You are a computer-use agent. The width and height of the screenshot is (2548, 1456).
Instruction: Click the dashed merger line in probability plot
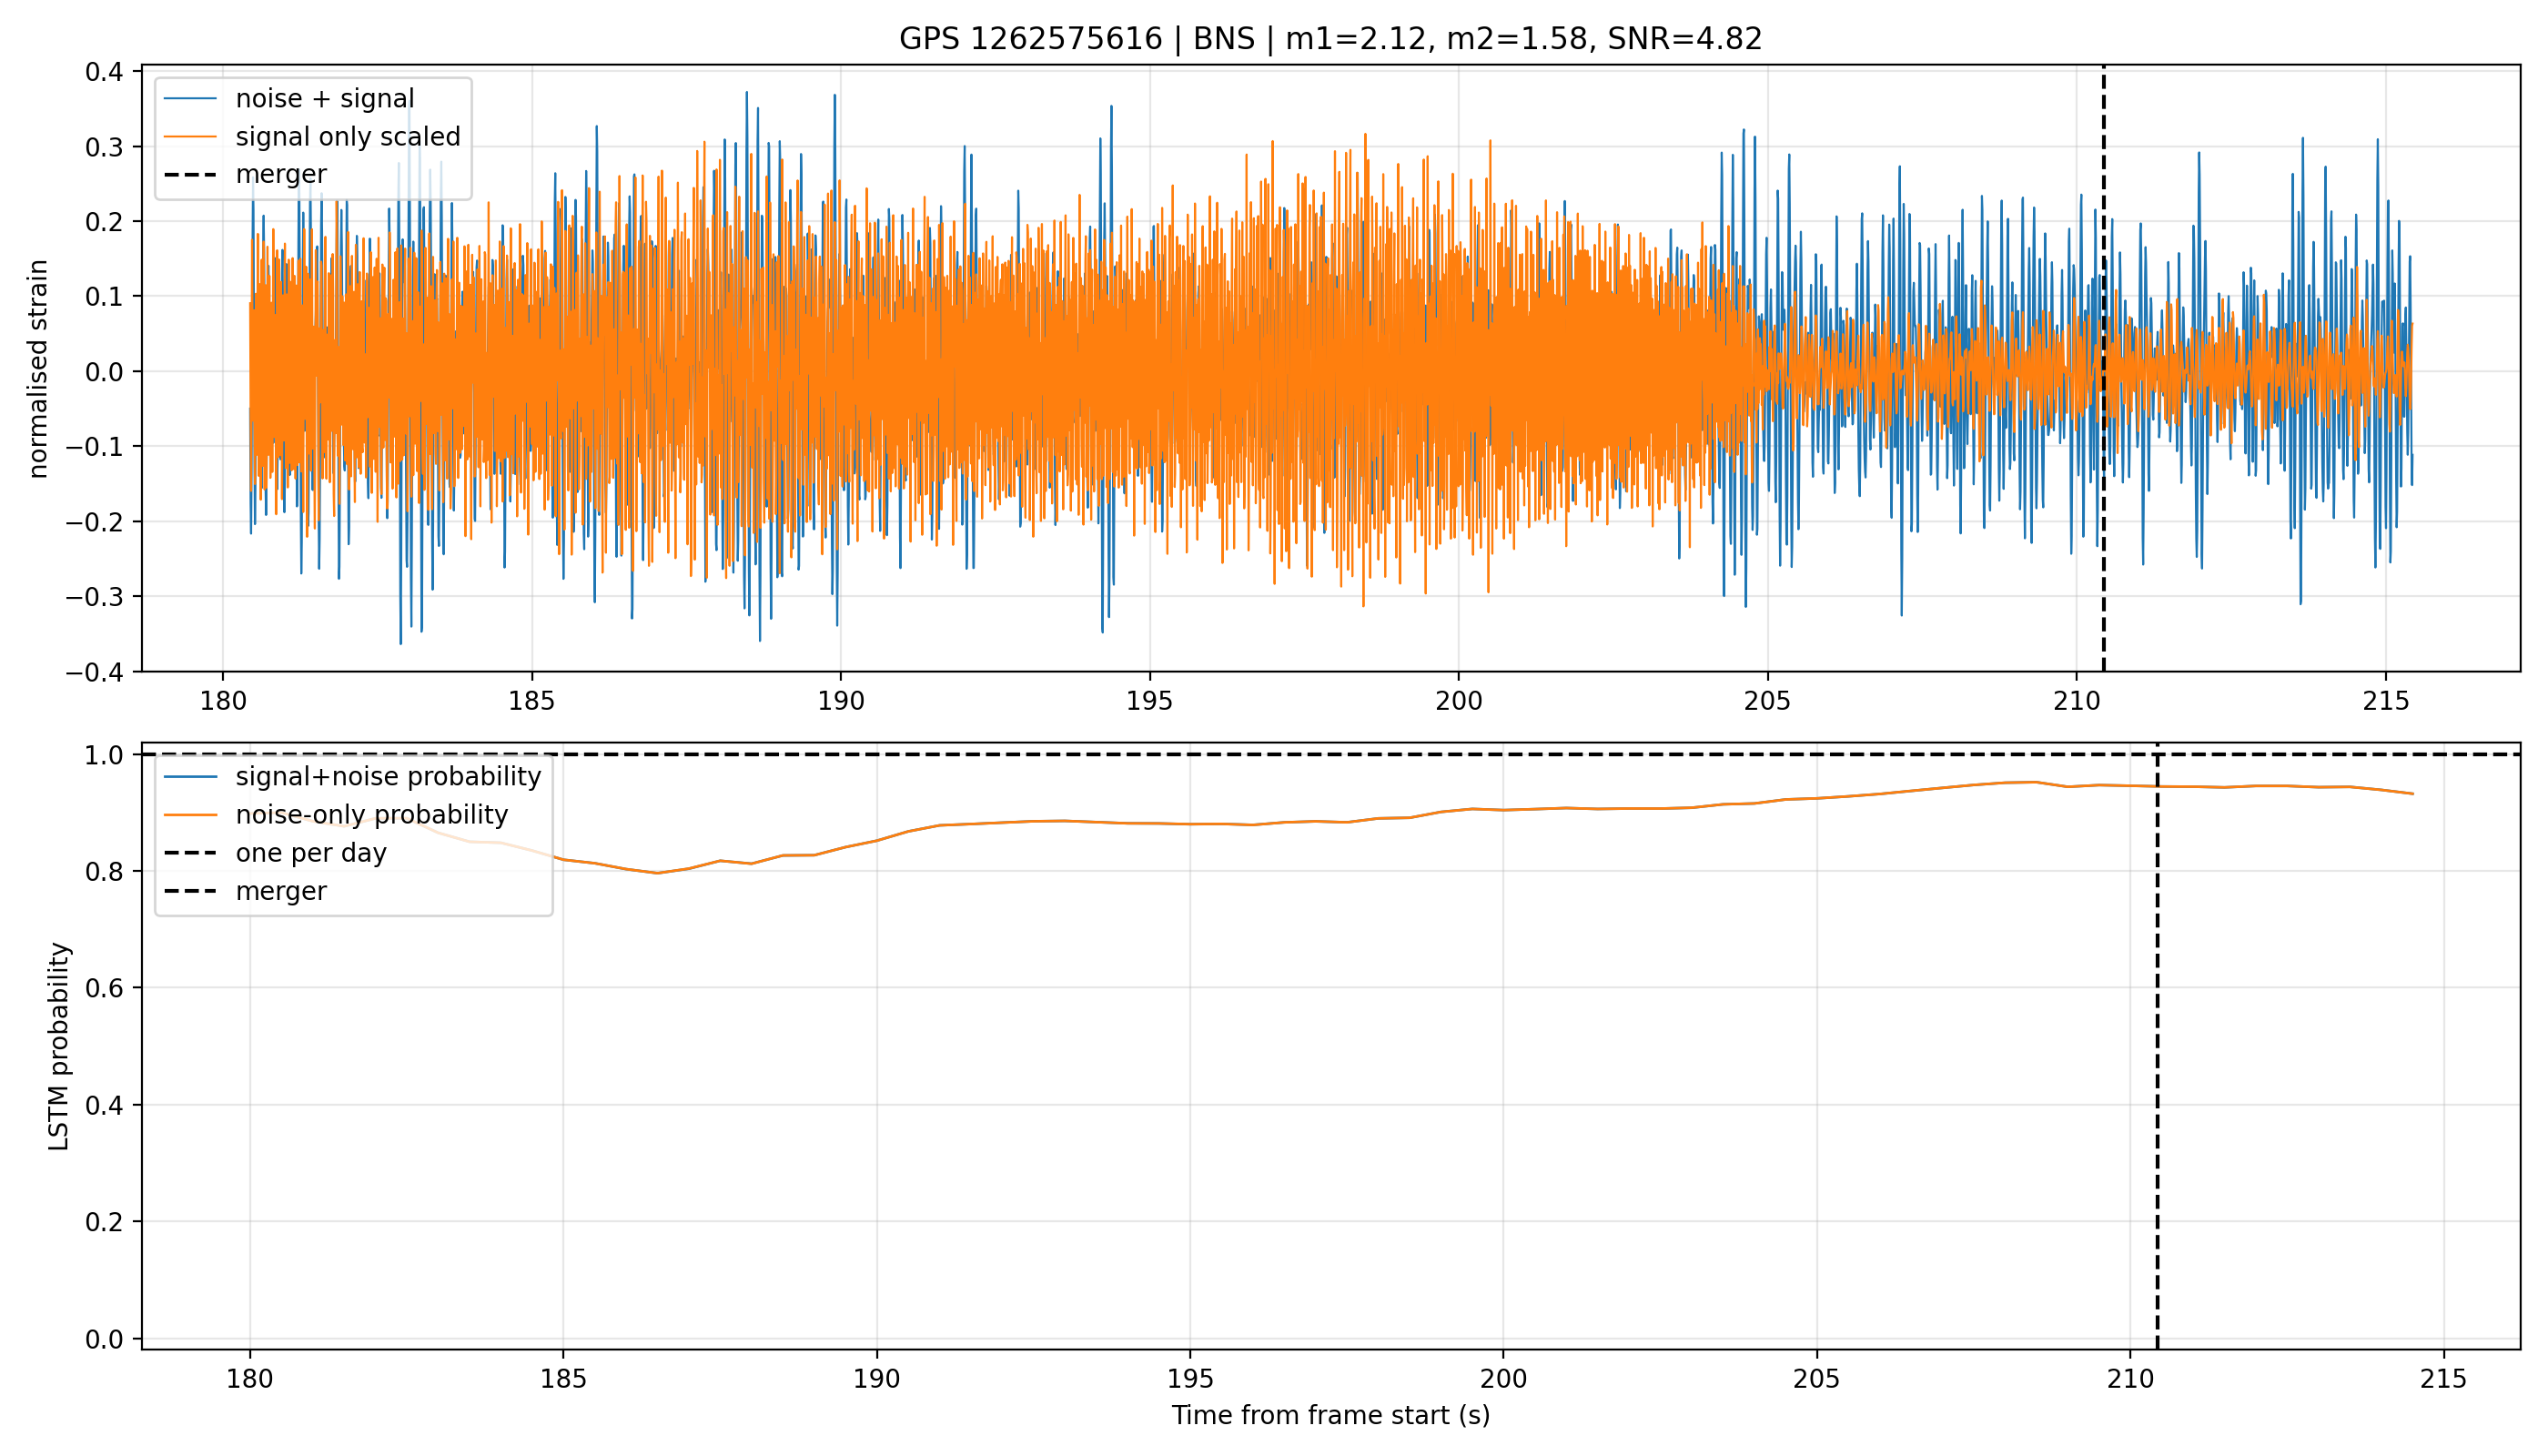coord(2157,1046)
